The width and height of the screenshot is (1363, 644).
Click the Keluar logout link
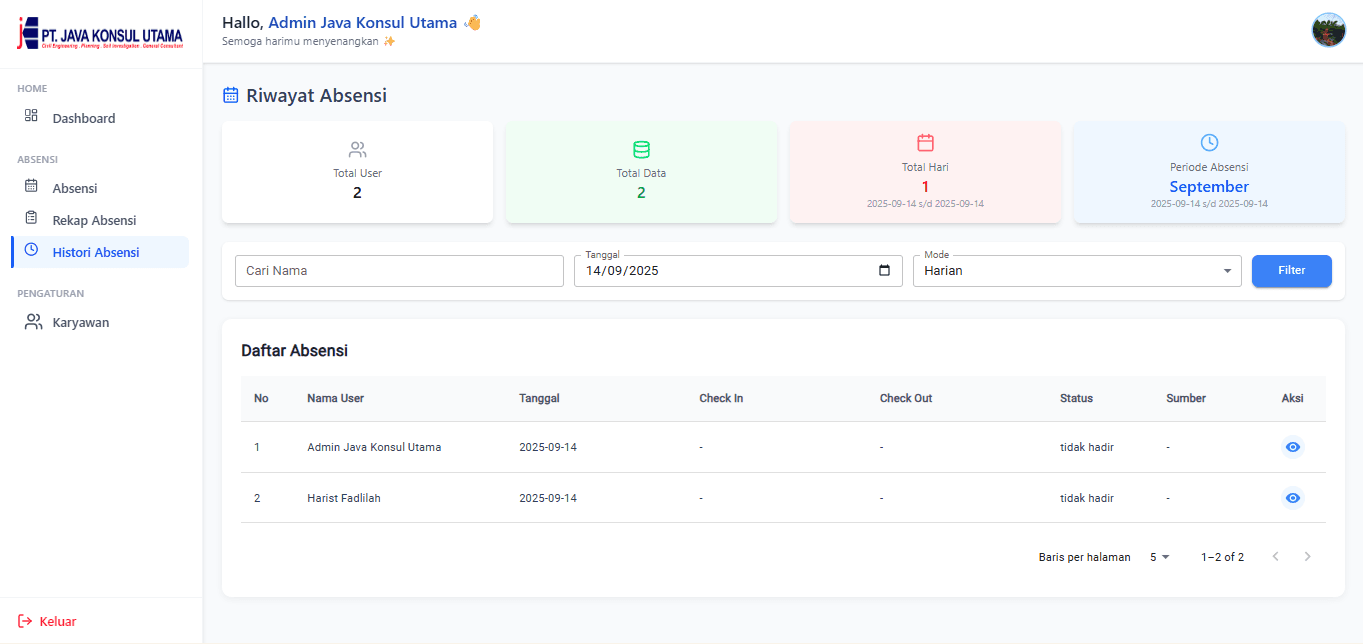57,621
